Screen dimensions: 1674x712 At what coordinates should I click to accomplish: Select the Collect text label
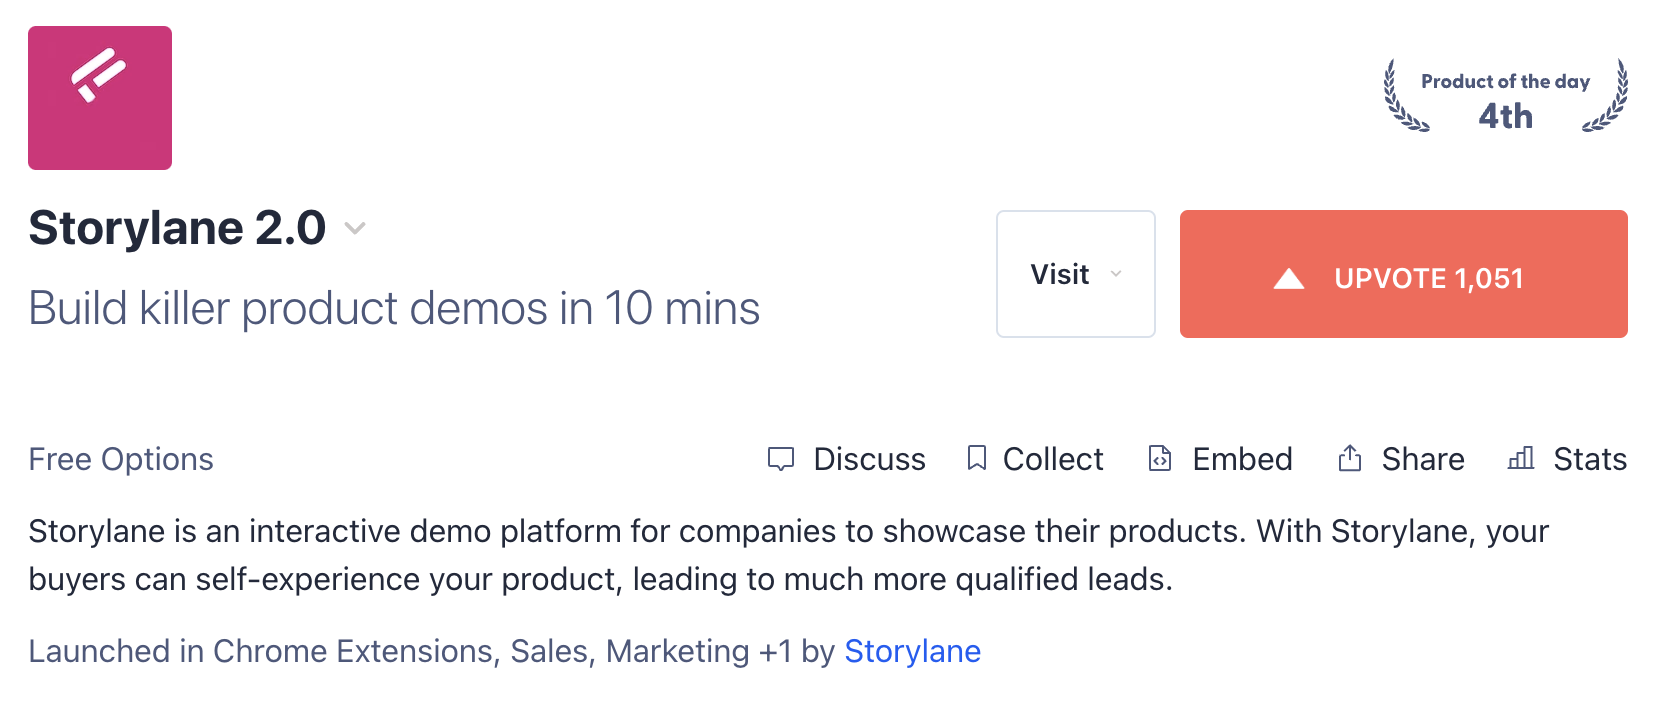click(1053, 459)
